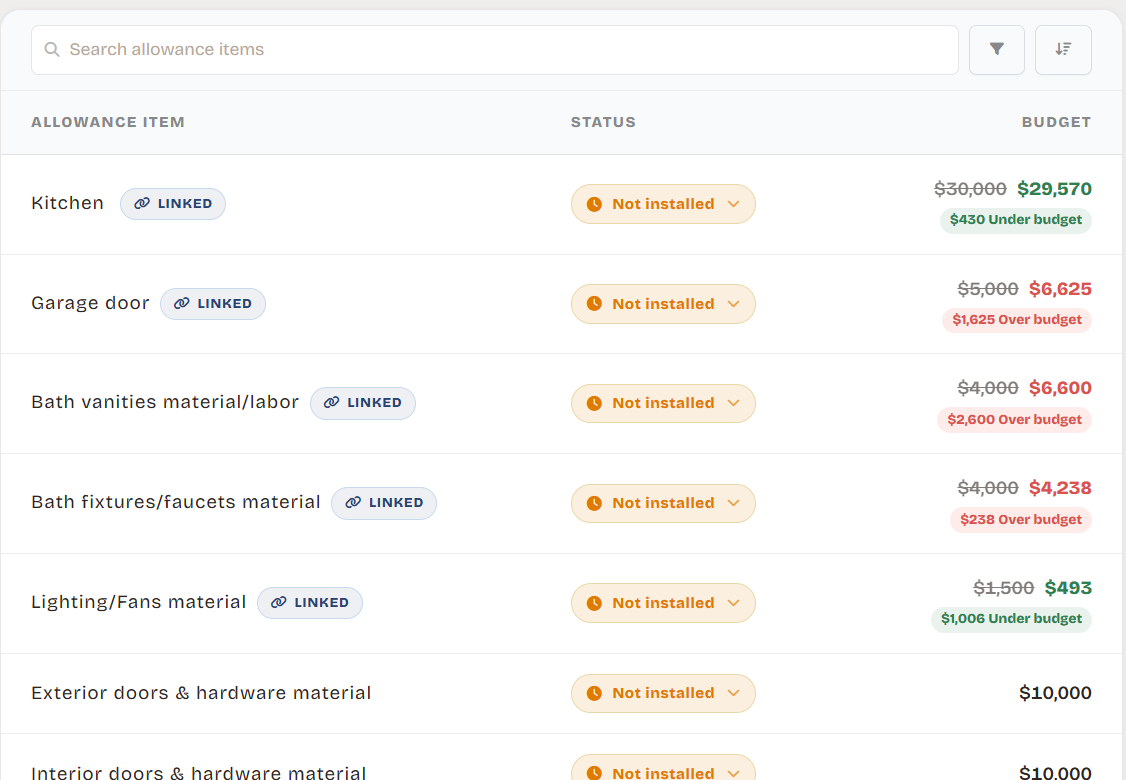This screenshot has width=1126, height=780.
Task: Open Lighting/Fans material status dropdown
Action: (664, 603)
